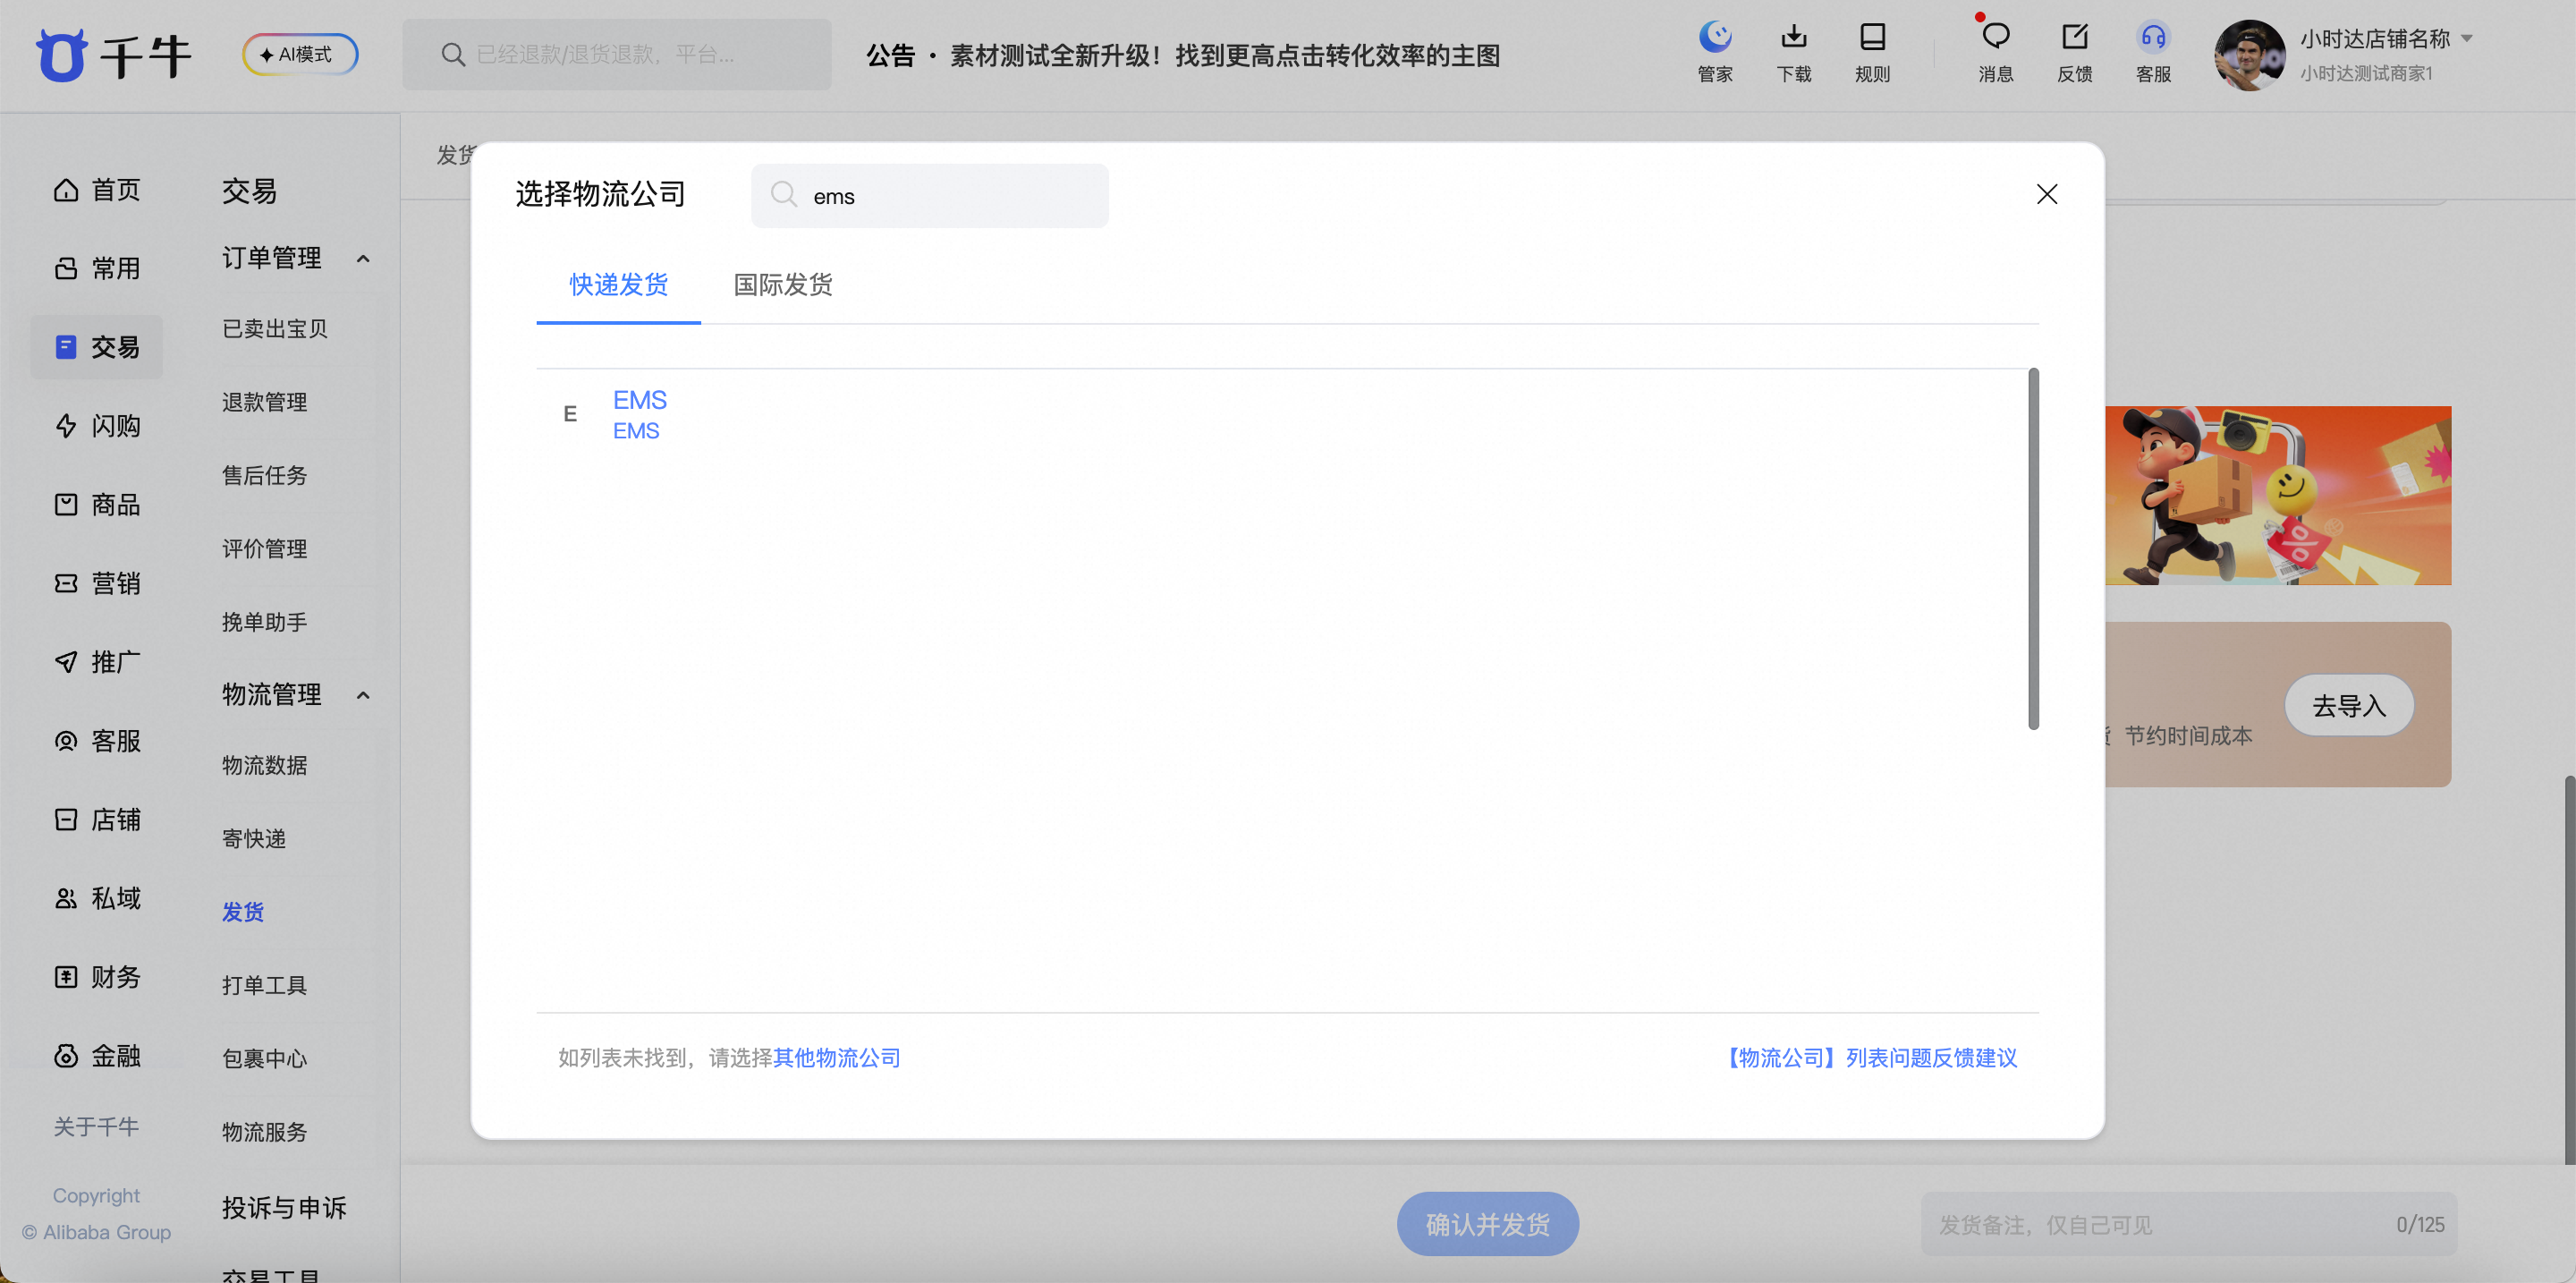Image resolution: width=2576 pixels, height=1283 pixels.
Task: Click the top search field
Action: pyautogui.click(x=617, y=54)
